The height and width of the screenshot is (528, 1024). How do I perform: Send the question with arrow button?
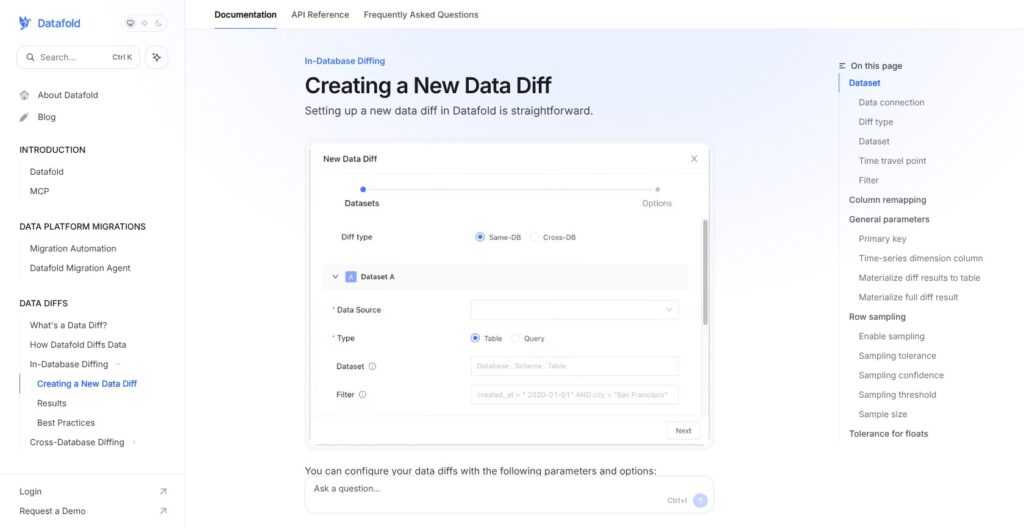700,501
